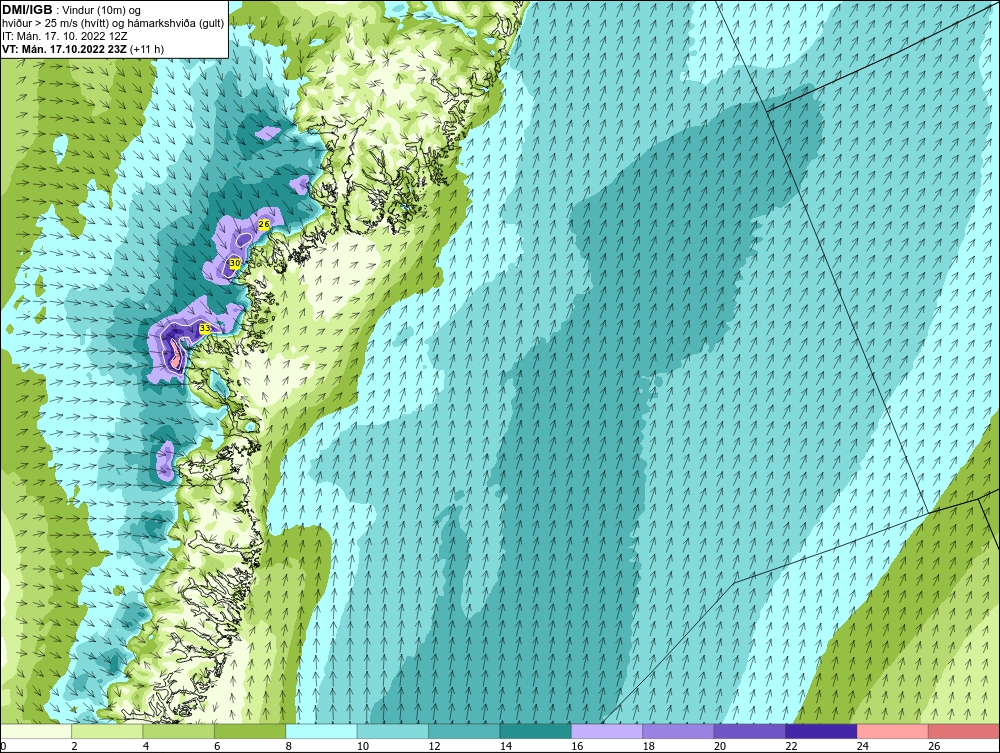Click the legend scale number 16
Screen dimensions: 1000x753
[x=577, y=746]
